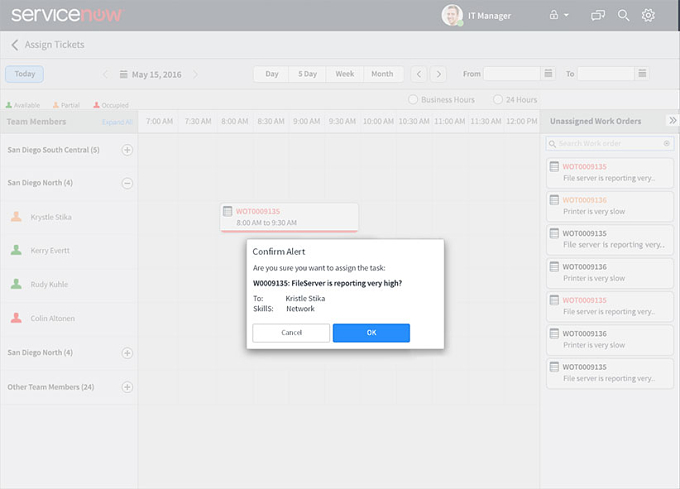Select the Today button
The image size is (680, 489).
(x=24, y=74)
